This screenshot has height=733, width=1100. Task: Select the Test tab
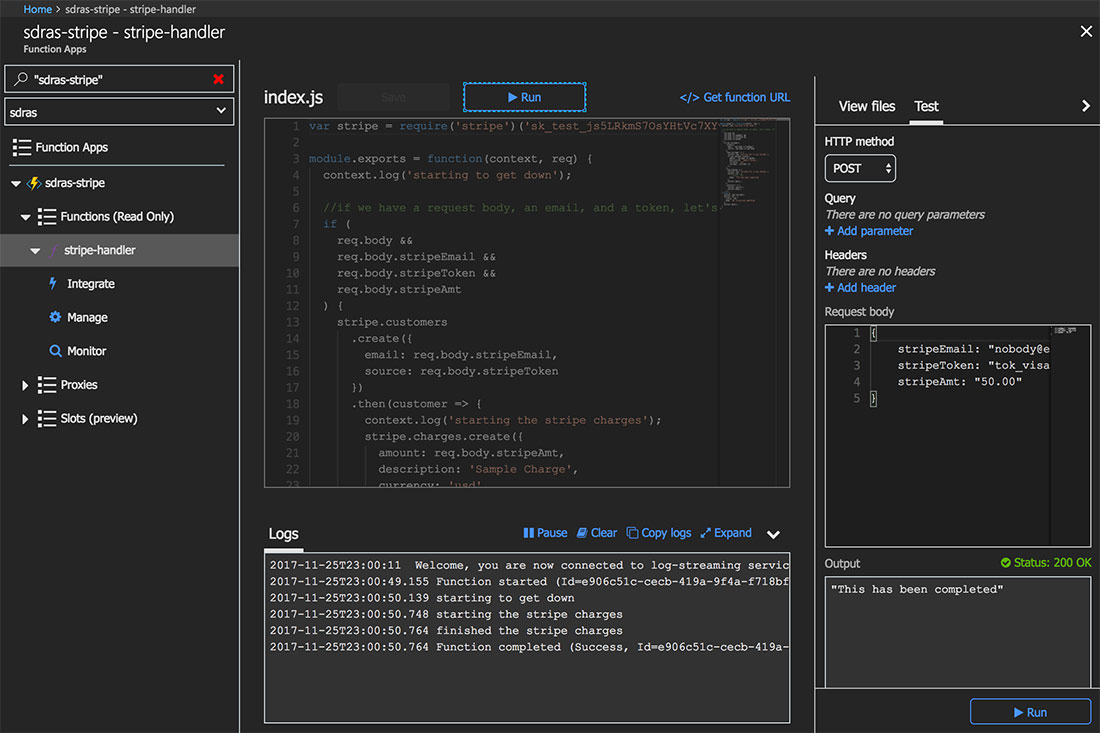(x=926, y=107)
